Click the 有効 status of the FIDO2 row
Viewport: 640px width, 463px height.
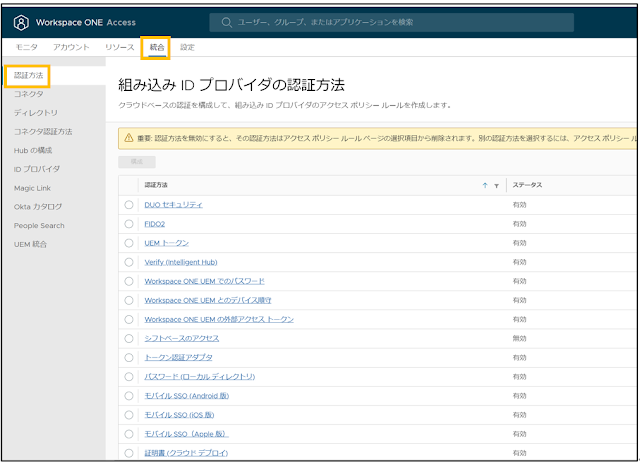(519, 224)
